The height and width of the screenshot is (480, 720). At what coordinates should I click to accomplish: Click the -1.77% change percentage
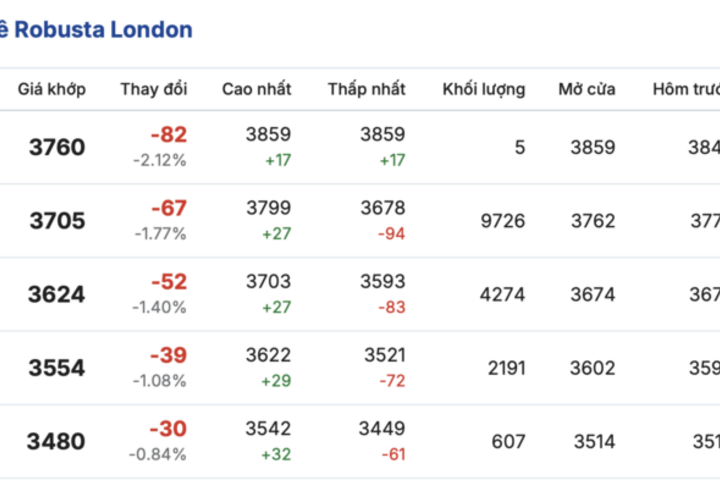point(160,234)
